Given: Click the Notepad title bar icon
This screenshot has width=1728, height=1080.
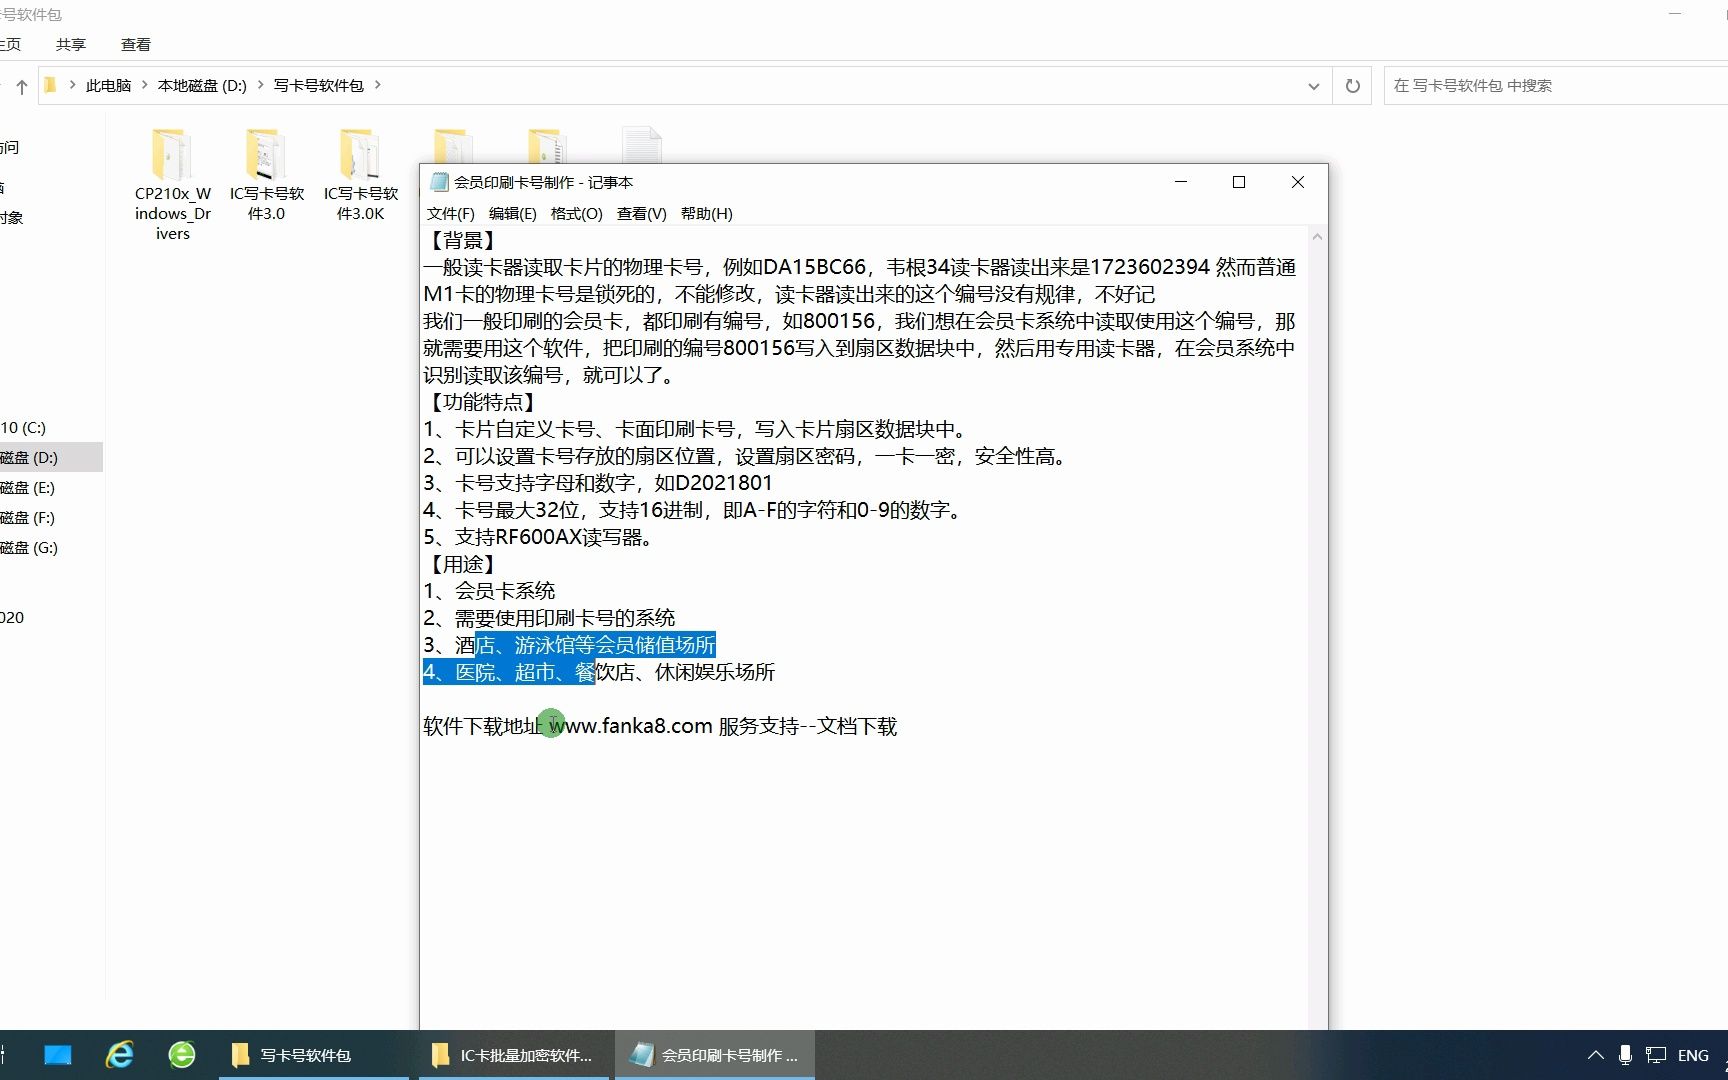Looking at the screenshot, I should point(439,182).
